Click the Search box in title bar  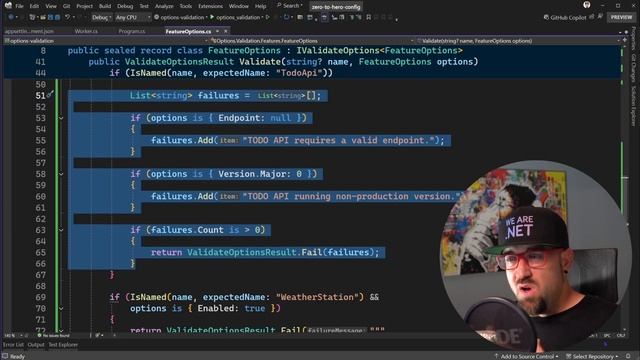click(290, 6)
